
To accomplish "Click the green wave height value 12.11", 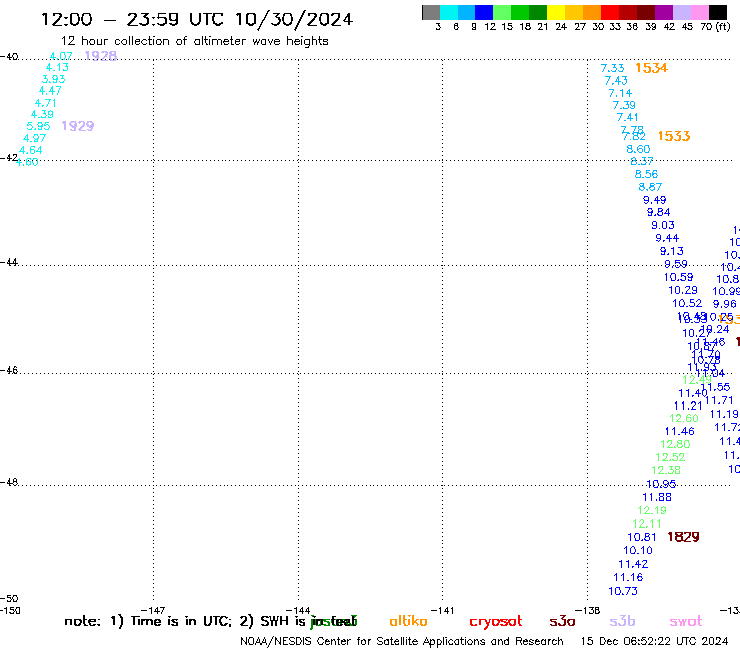I will tap(647, 524).
